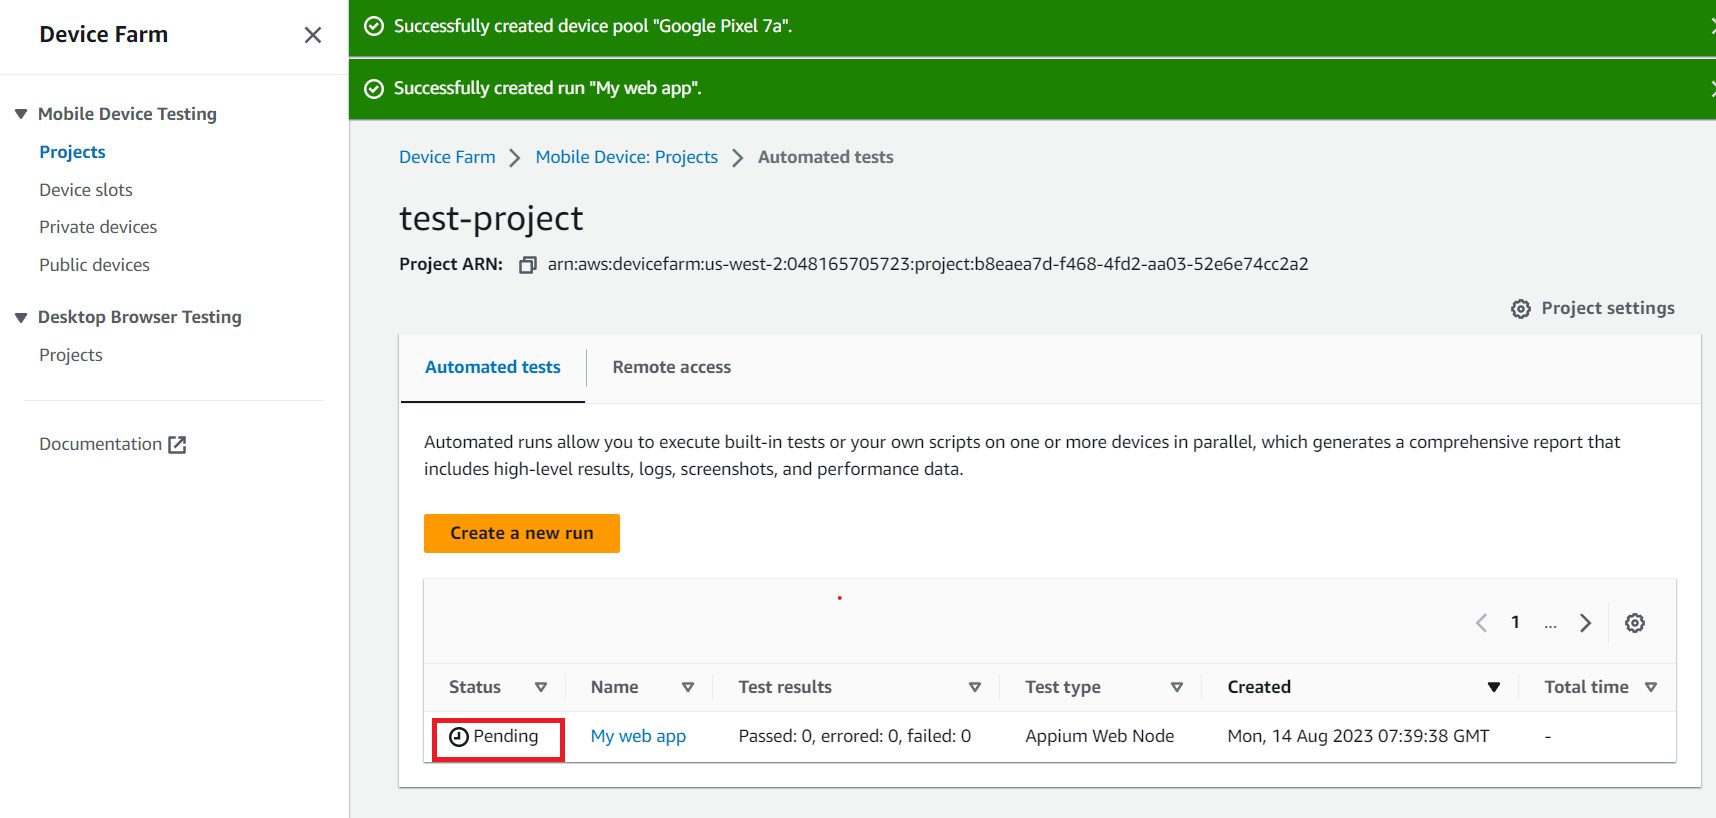This screenshot has height=818, width=1716.
Task: Select the Automated tests tab
Action: click(x=492, y=367)
